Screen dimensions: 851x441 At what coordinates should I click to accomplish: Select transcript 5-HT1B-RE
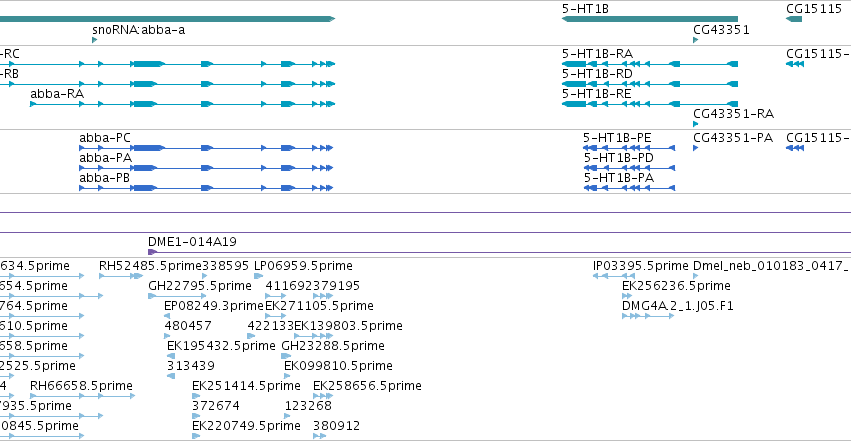pyautogui.click(x=650, y=104)
